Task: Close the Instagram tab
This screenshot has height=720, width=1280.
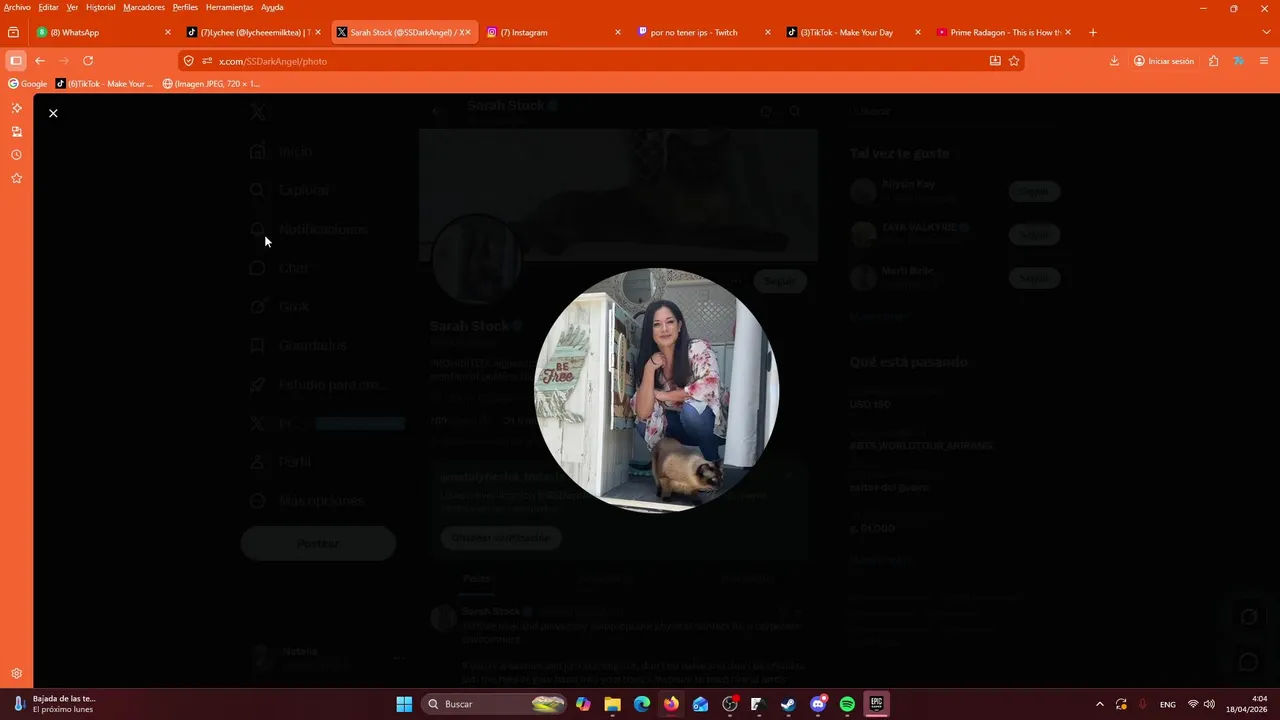Action: pos(618,32)
